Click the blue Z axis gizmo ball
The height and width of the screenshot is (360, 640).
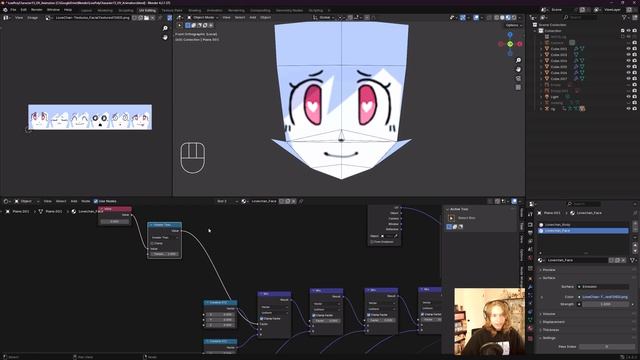pos(510,35)
